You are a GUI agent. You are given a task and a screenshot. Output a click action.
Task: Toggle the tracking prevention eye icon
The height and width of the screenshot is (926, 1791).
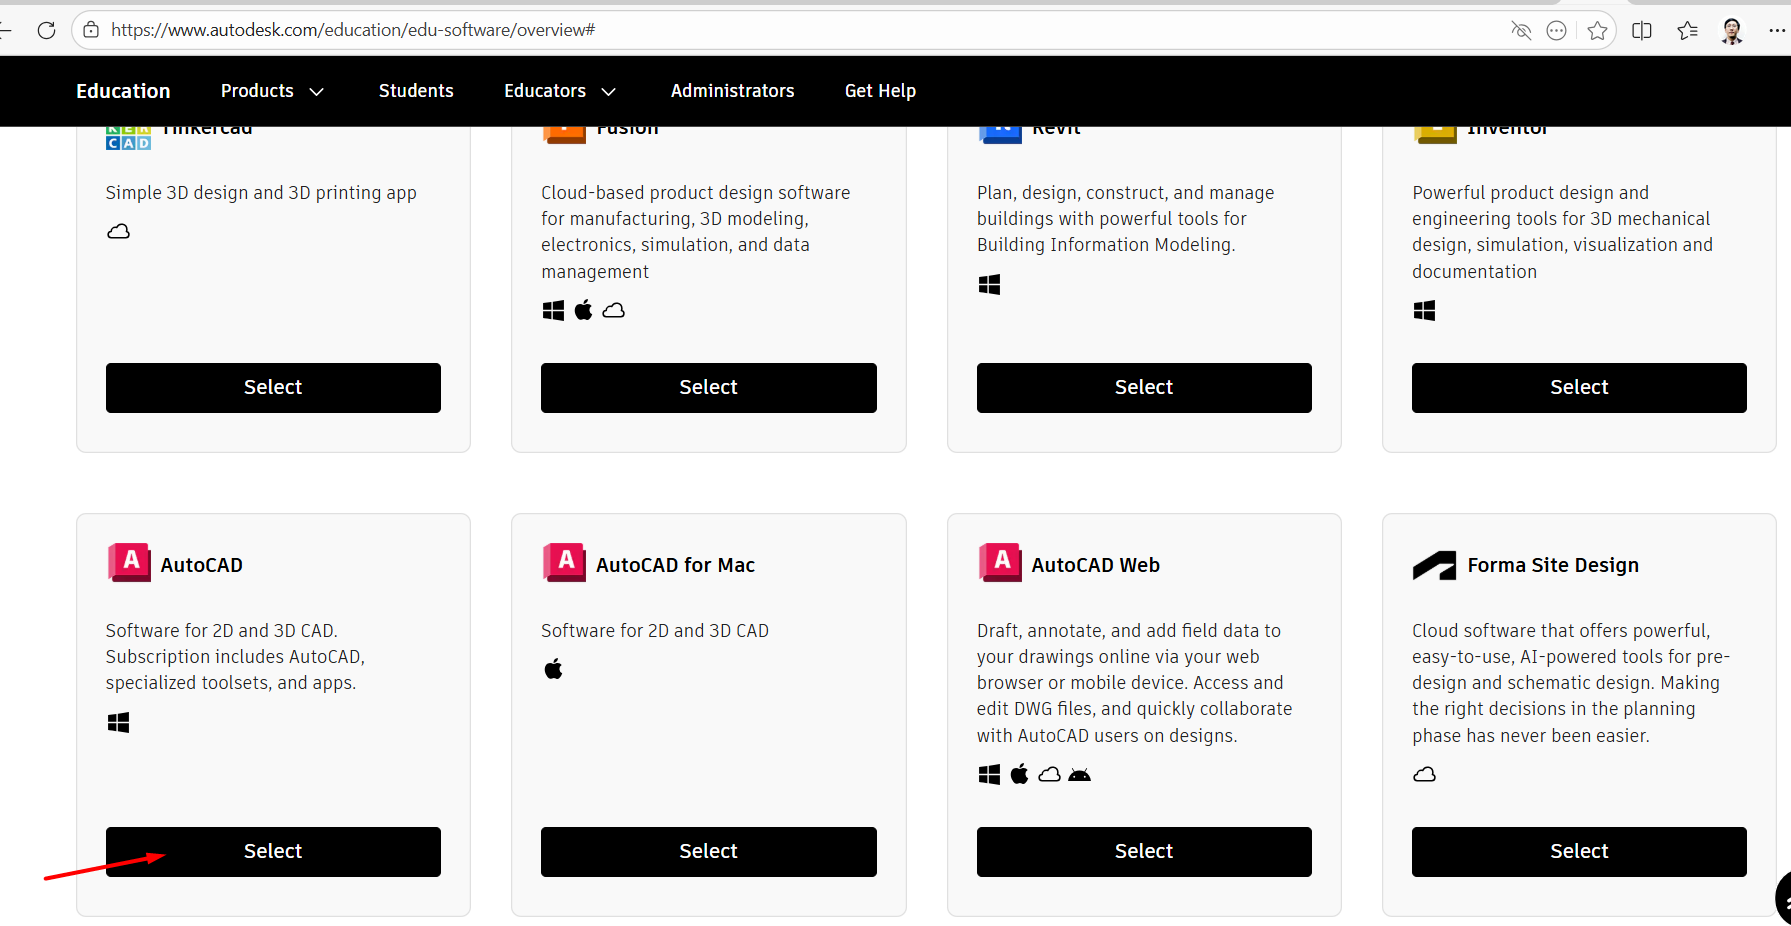1521,31
